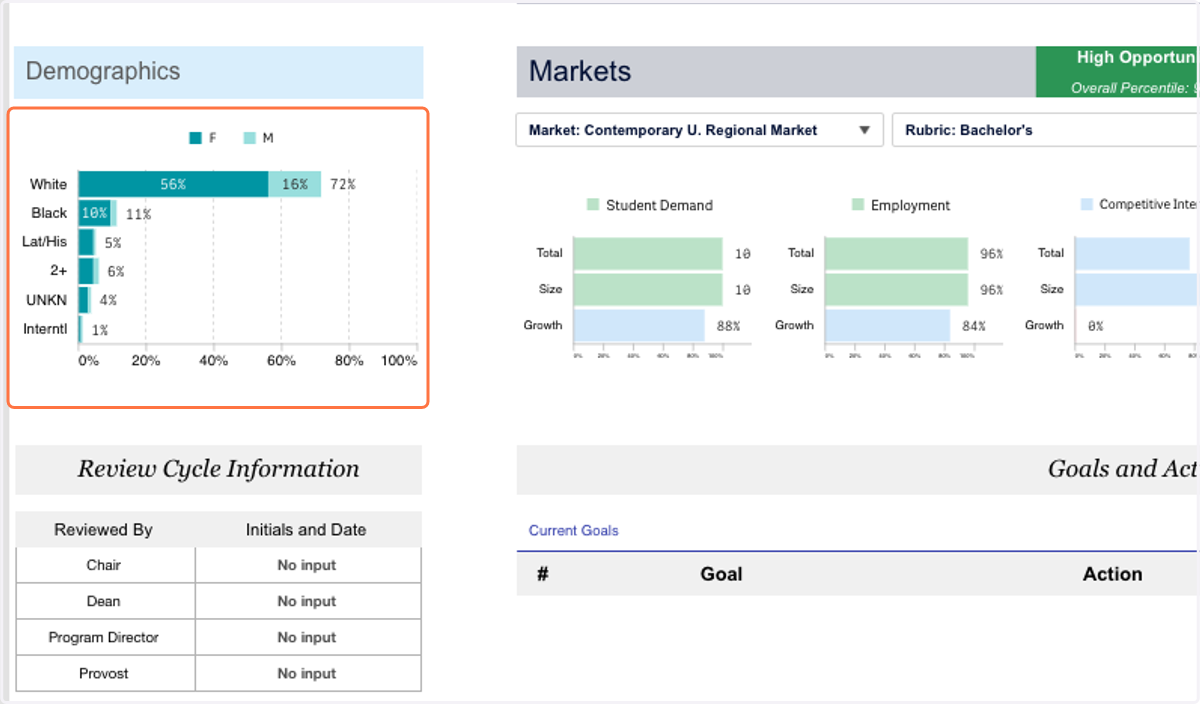Open the Market: Contemporary U. Regional Market dropdown

(699, 130)
